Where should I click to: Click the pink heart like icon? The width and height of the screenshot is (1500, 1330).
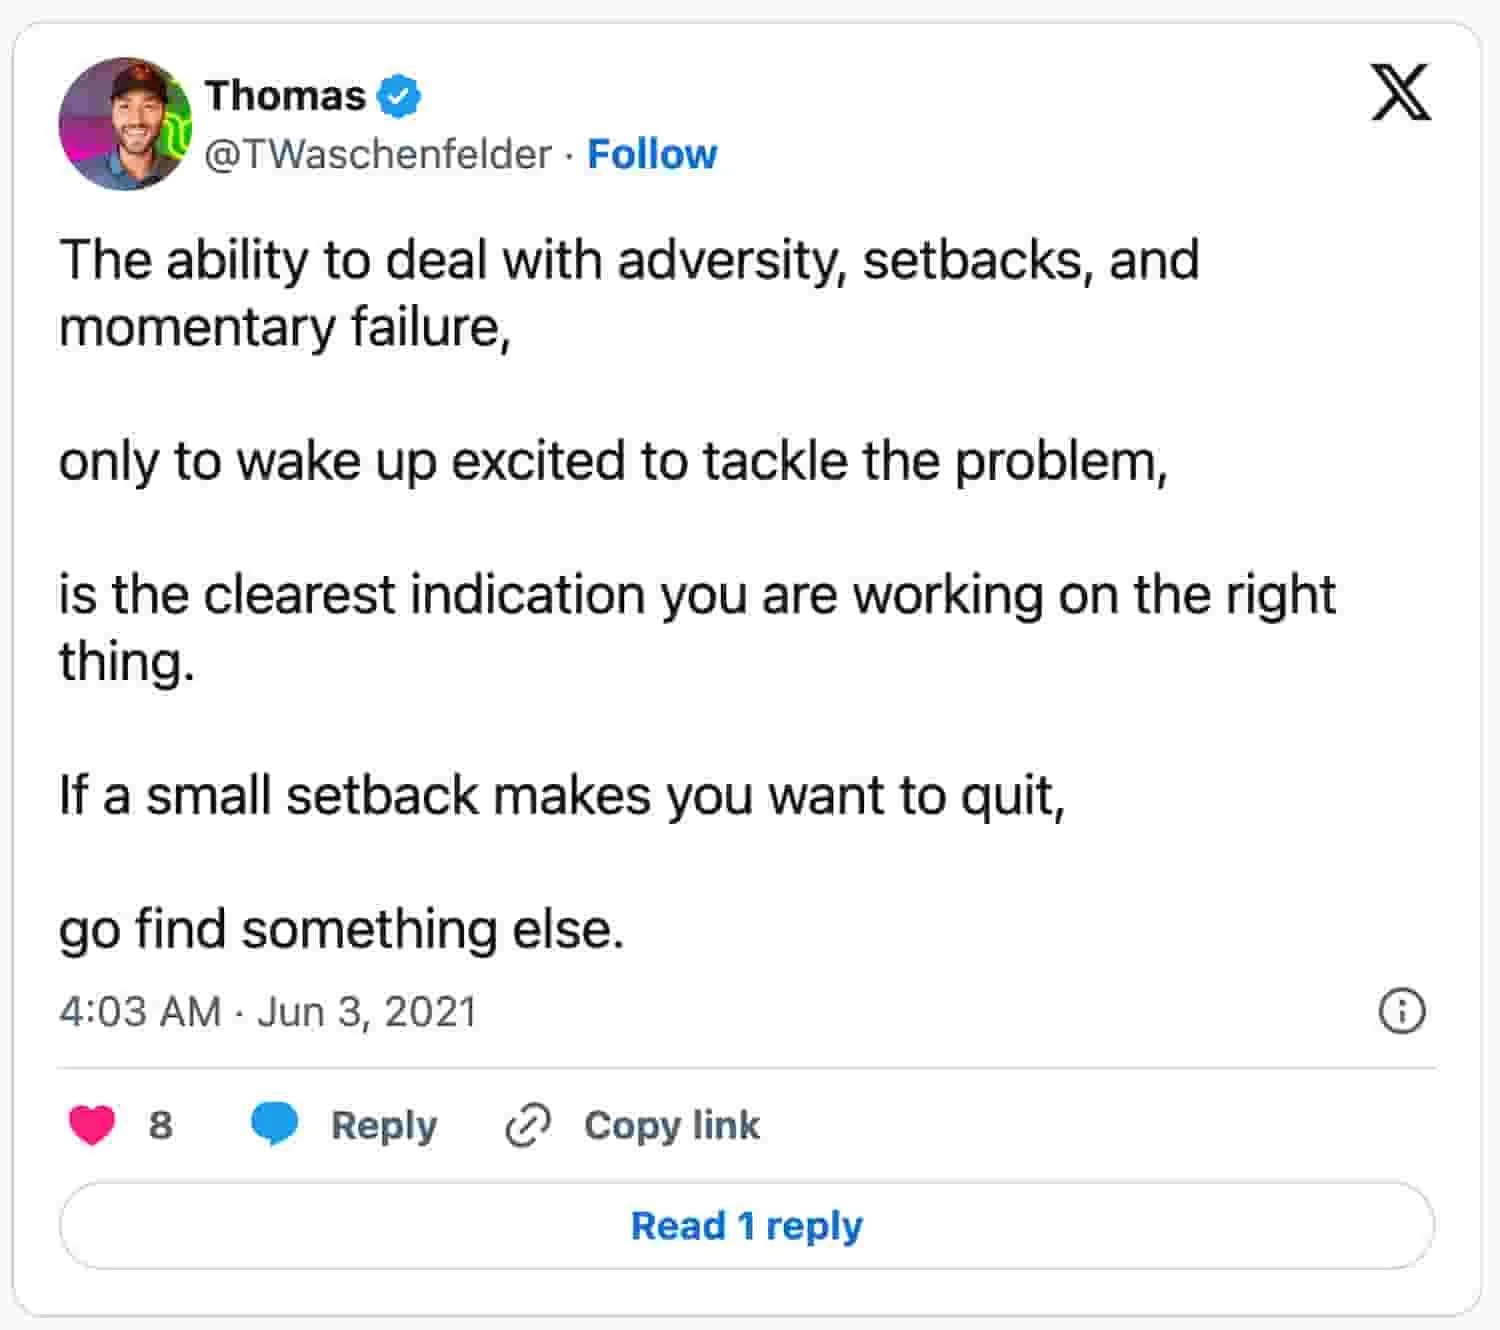tap(92, 1125)
